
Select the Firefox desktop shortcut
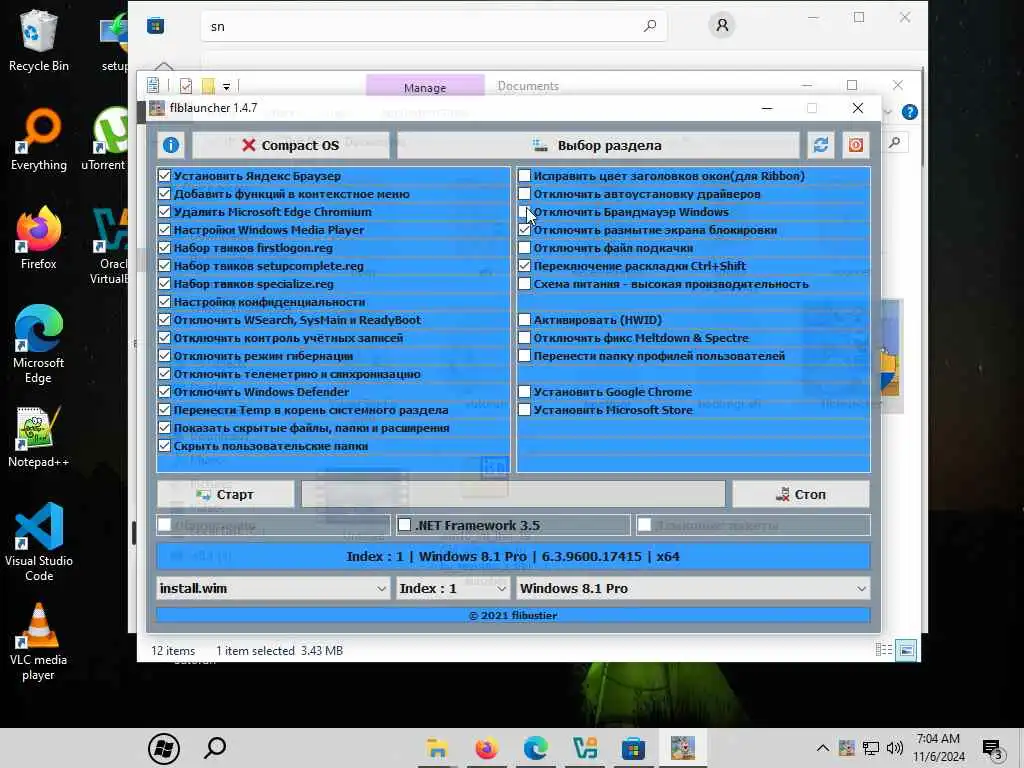coord(39,238)
